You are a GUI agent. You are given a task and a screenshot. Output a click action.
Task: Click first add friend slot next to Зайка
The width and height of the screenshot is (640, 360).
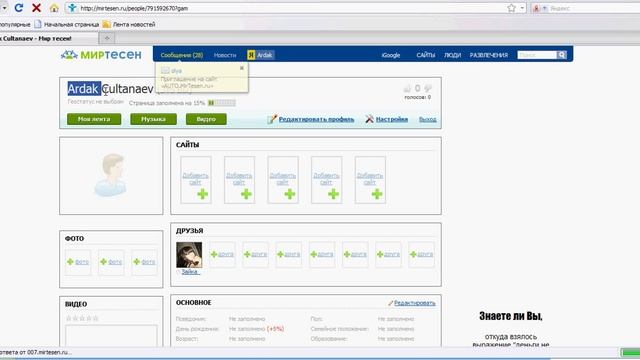[222, 254]
